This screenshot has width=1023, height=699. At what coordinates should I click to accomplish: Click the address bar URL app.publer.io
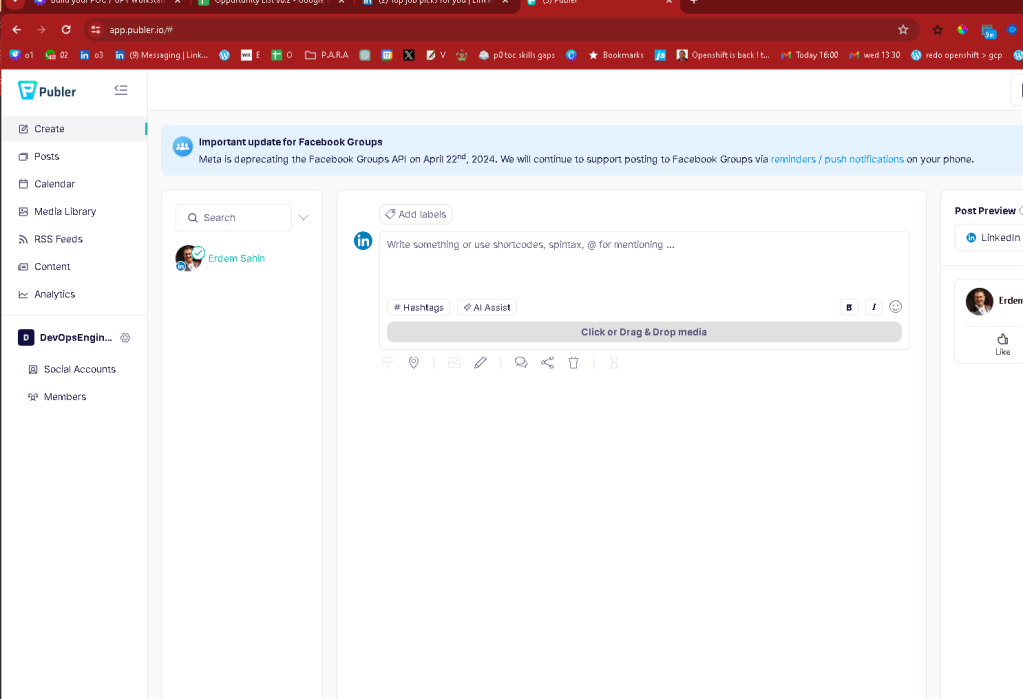[141, 29]
